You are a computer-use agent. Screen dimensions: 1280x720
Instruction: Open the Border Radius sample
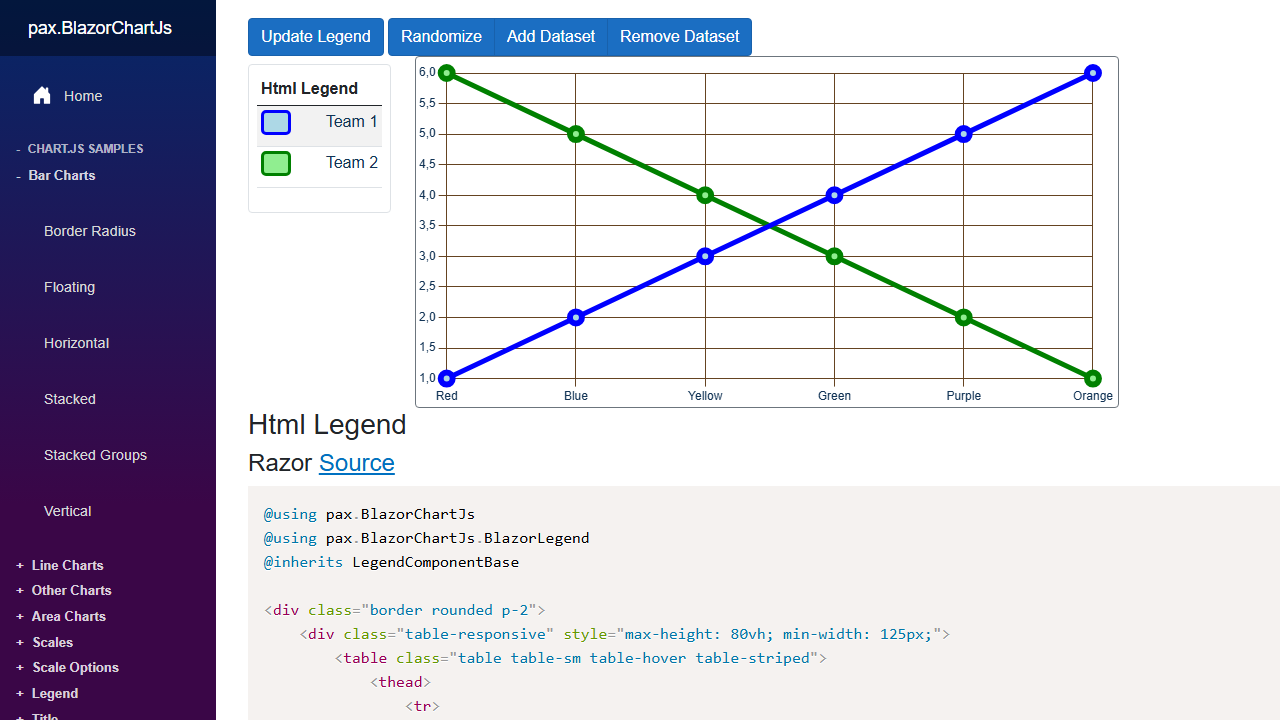pos(90,231)
